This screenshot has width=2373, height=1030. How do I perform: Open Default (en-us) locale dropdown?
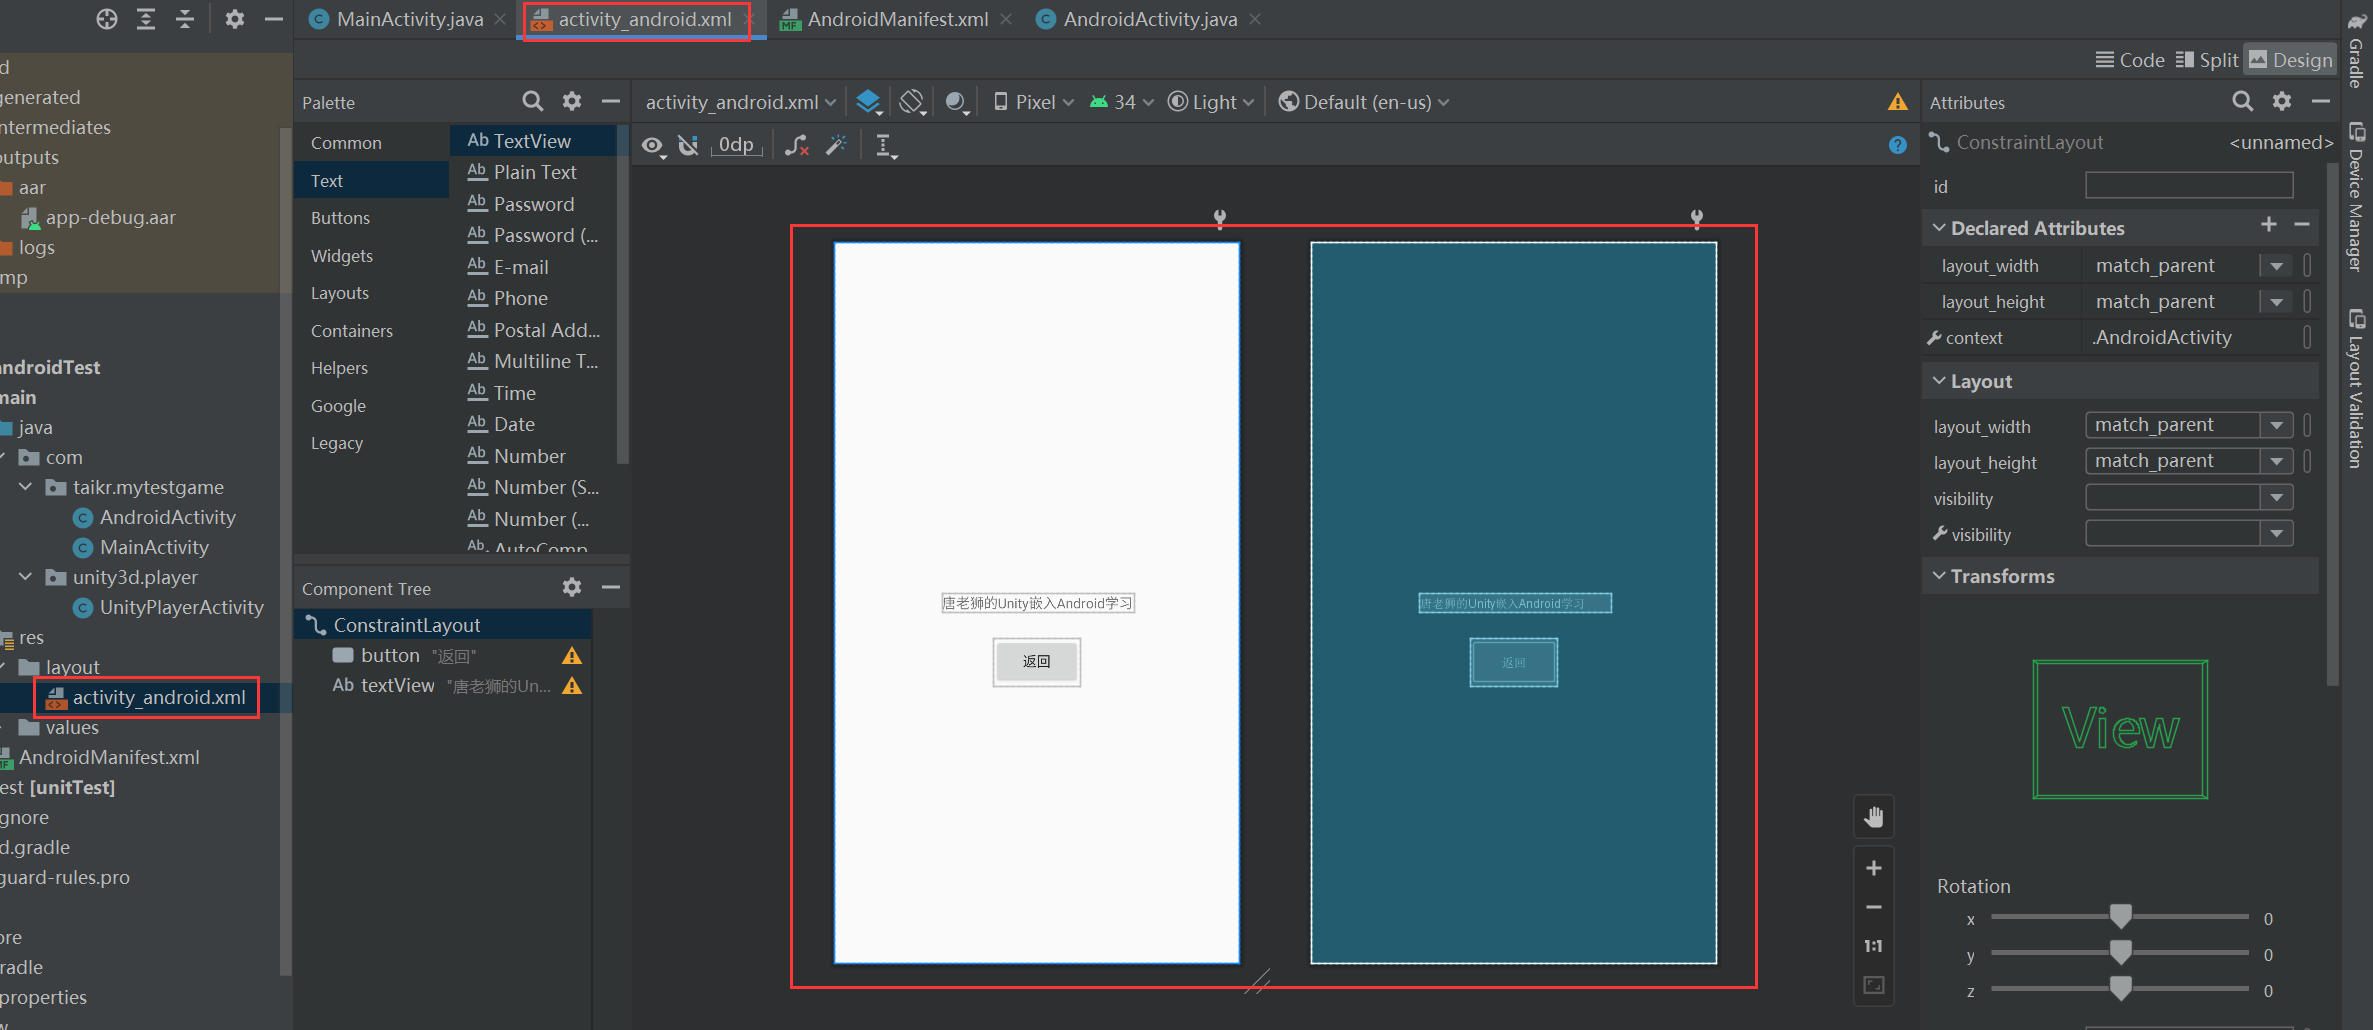tap(1364, 102)
